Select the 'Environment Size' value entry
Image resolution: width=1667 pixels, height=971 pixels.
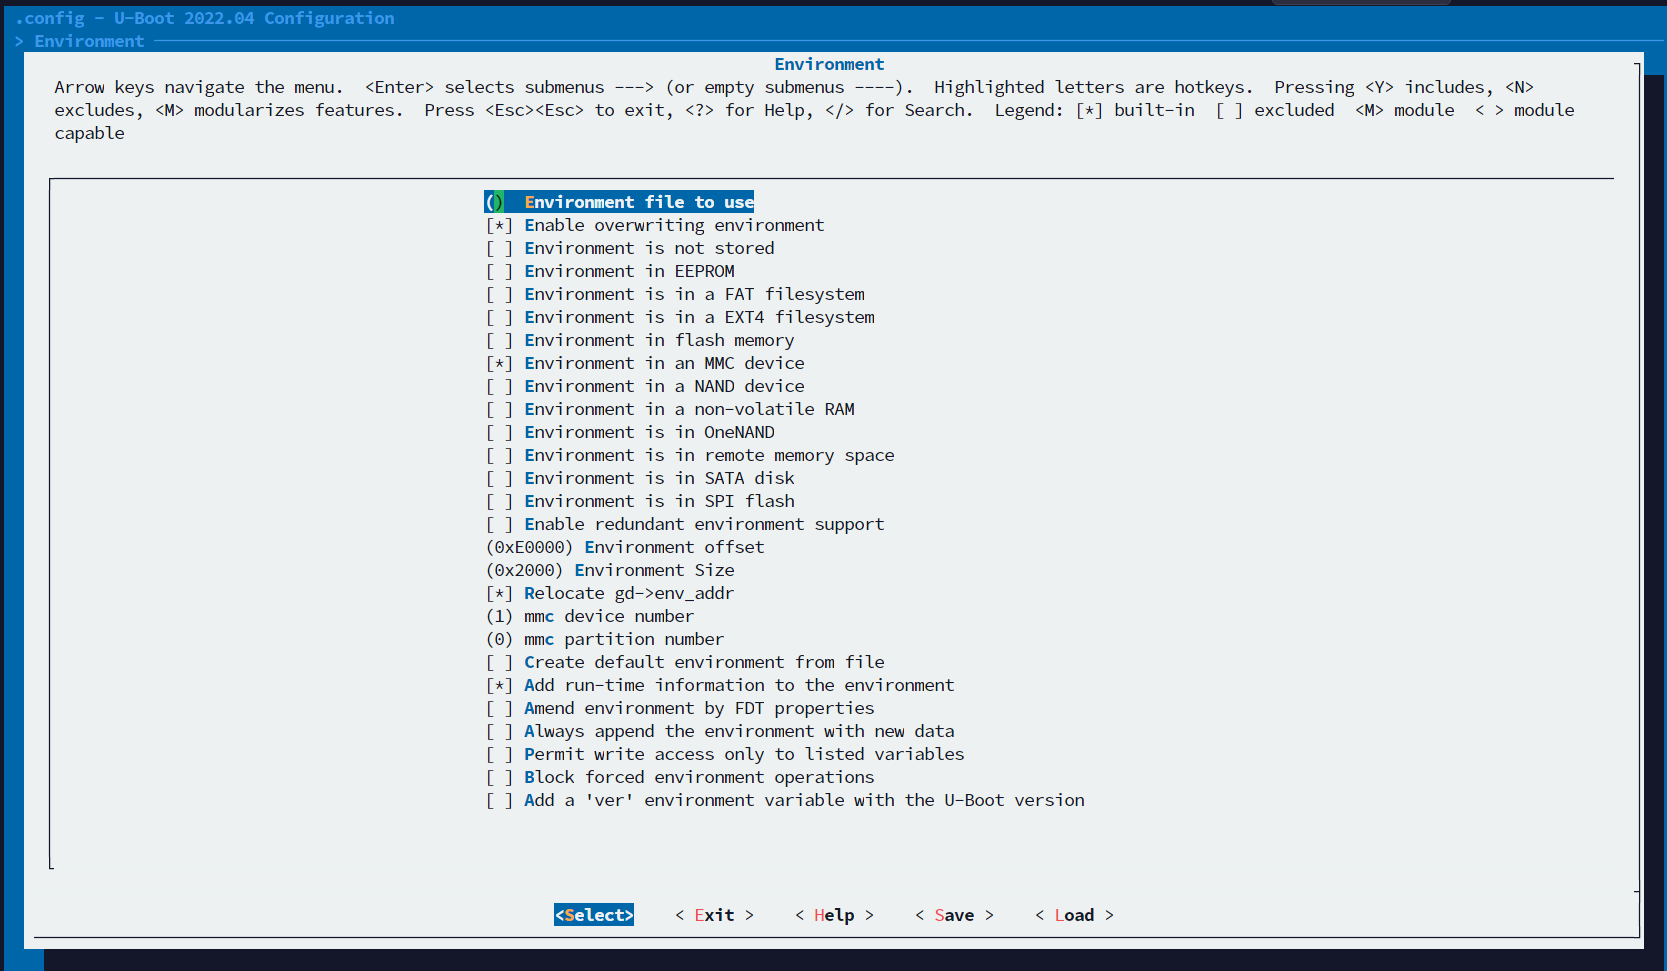(x=610, y=570)
